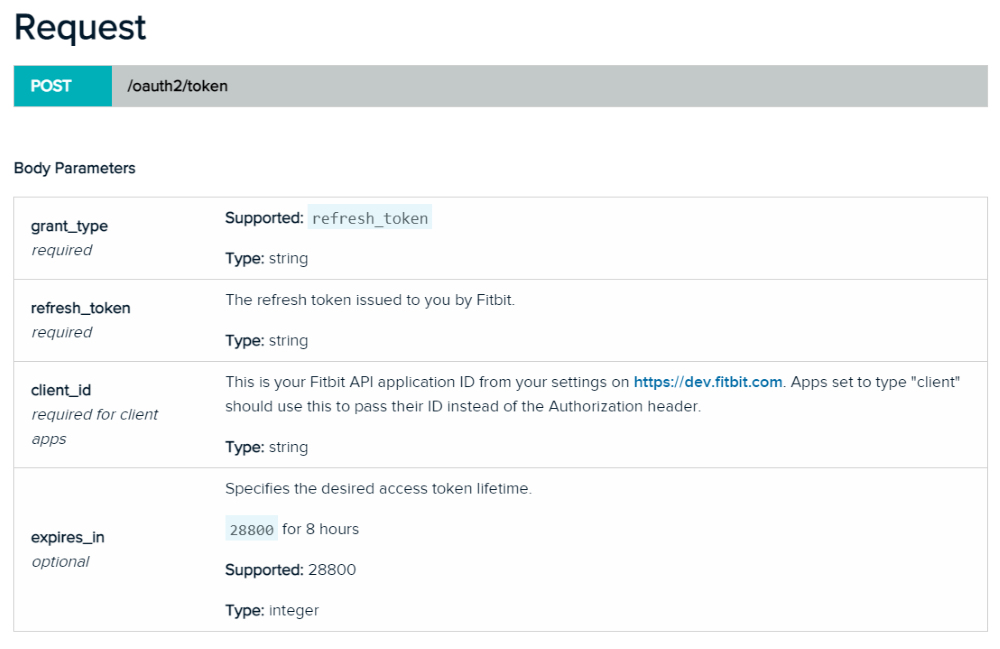Select the /oauth2/token endpoint path
This screenshot has width=1000, height=649.
[x=177, y=86]
